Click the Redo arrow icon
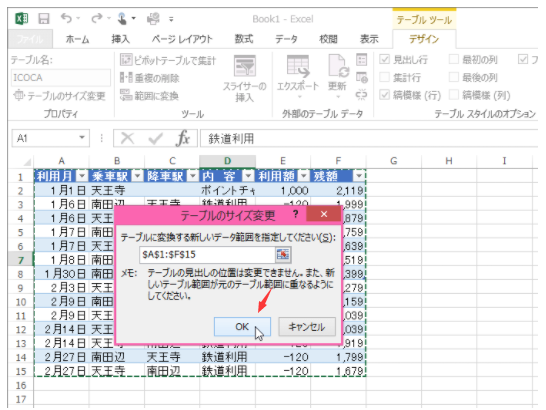This screenshot has height=410, width=546. [97, 18]
